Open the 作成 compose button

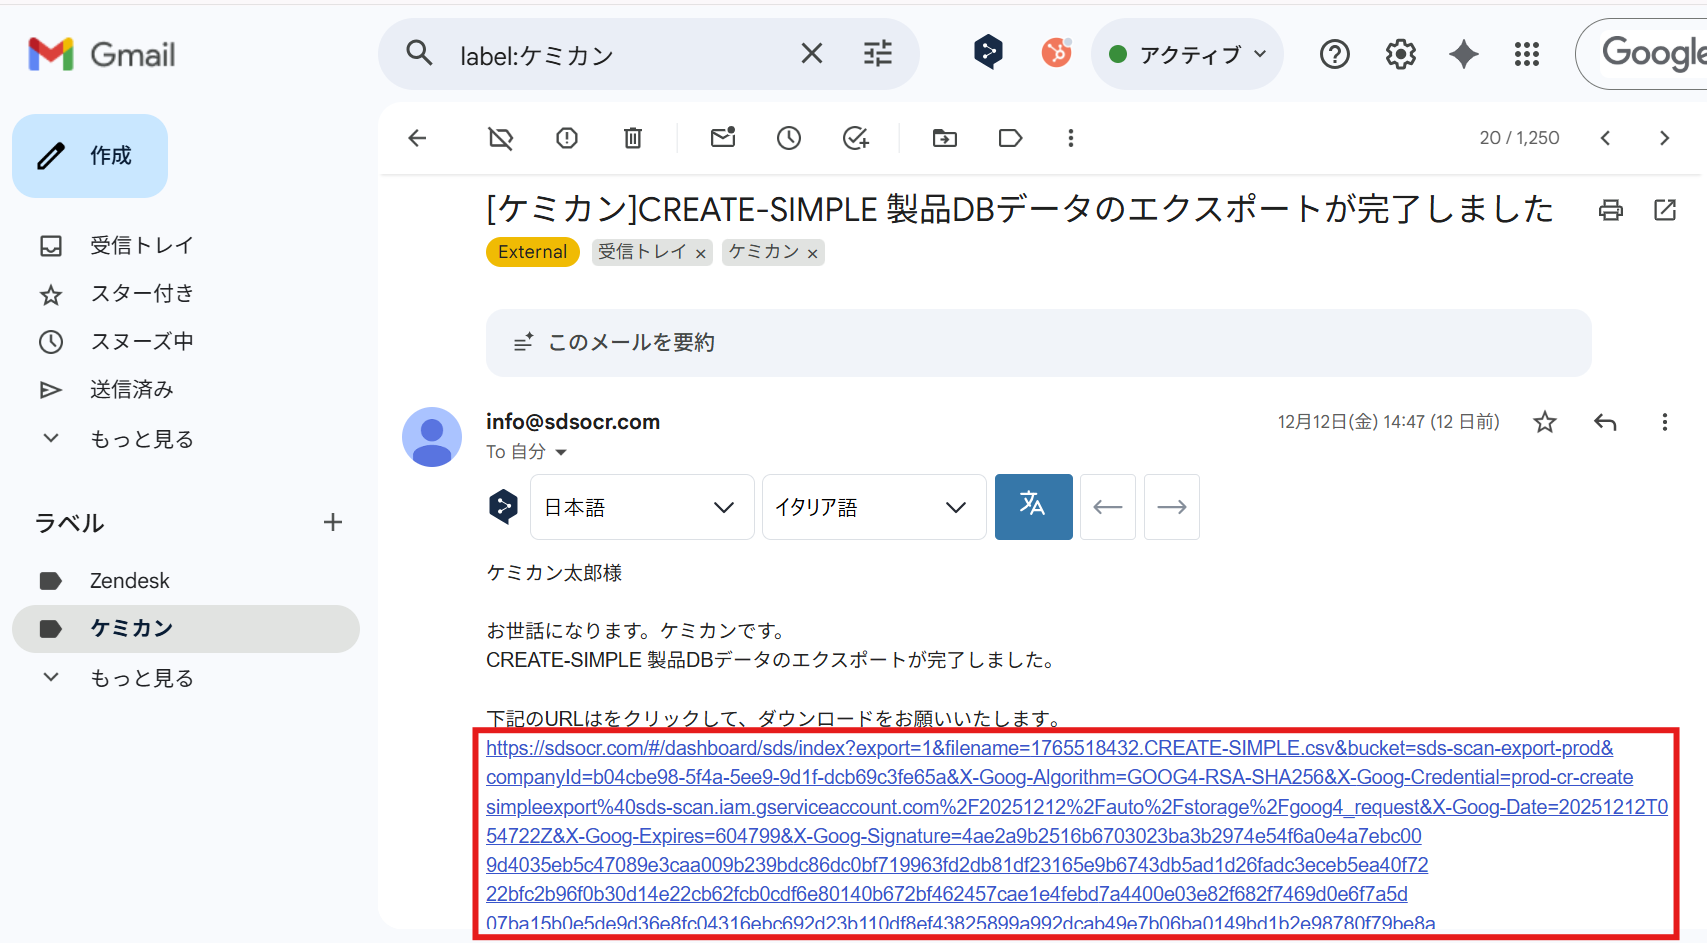click(90, 156)
